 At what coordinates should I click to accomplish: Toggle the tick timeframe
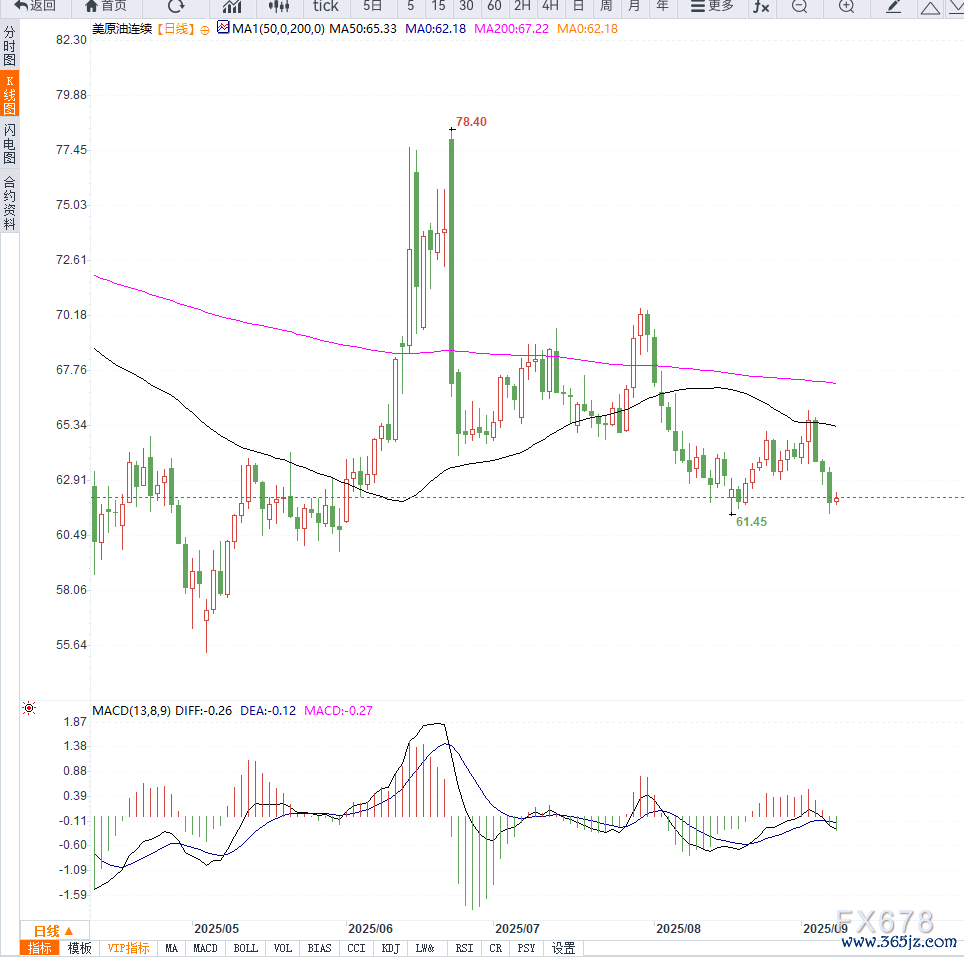(x=326, y=6)
